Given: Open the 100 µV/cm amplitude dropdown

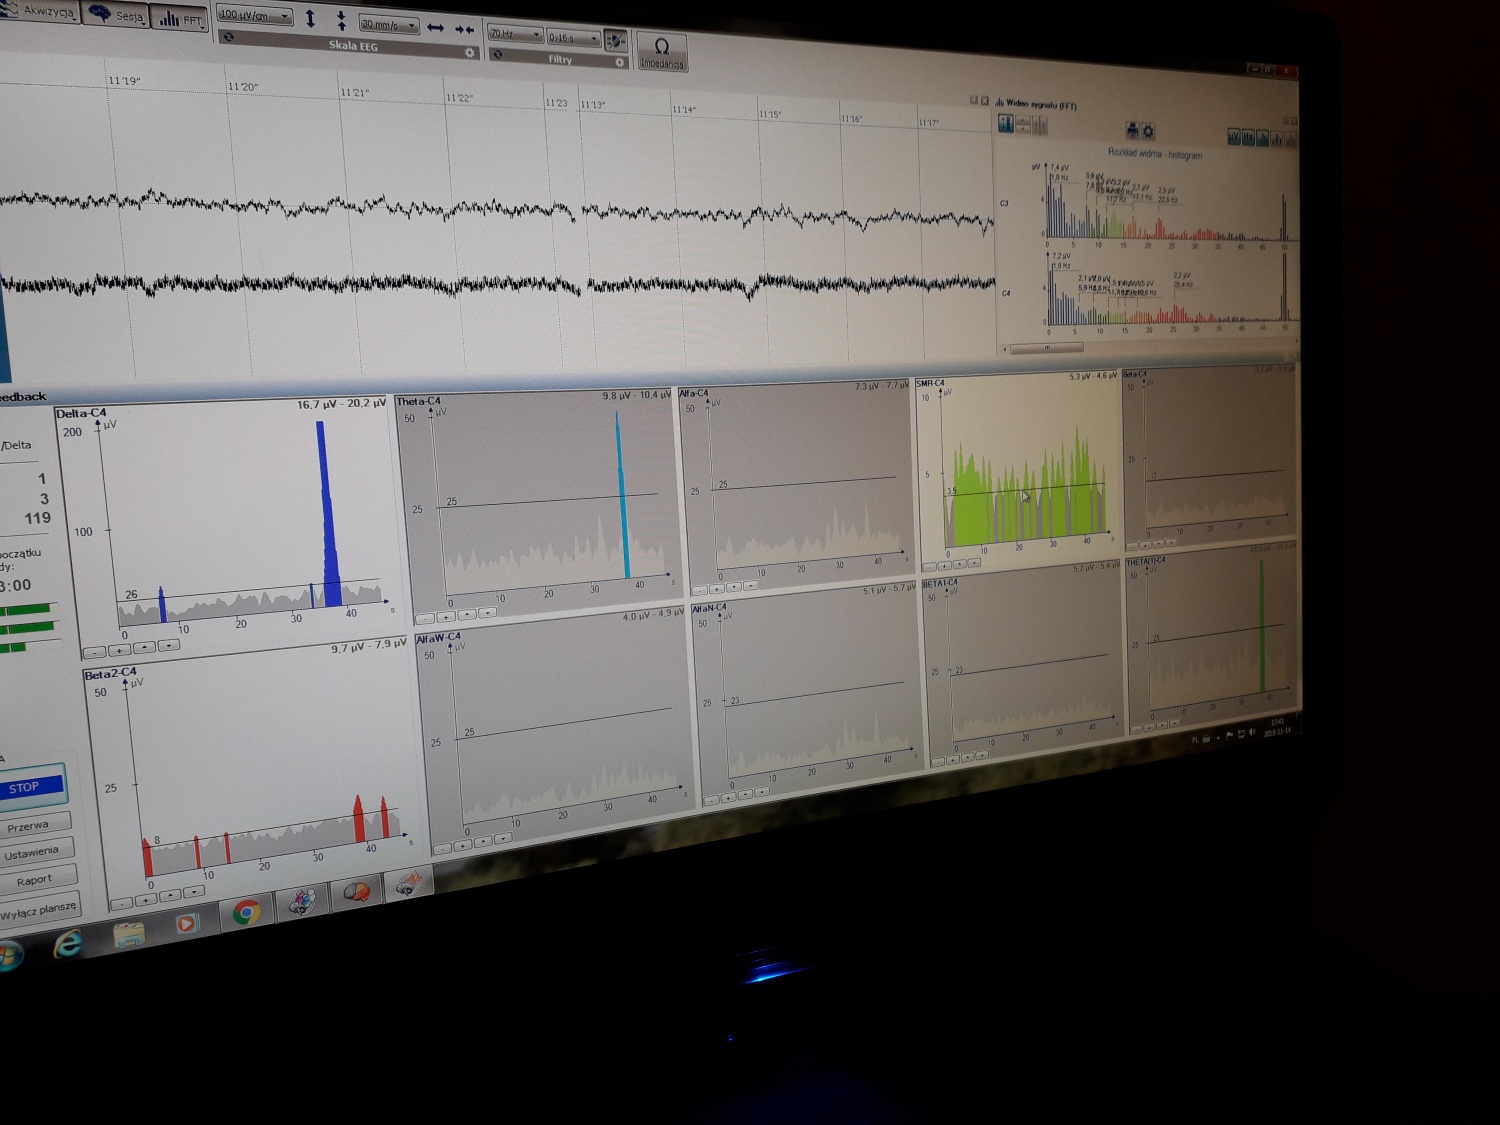Looking at the screenshot, I should [254, 16].
